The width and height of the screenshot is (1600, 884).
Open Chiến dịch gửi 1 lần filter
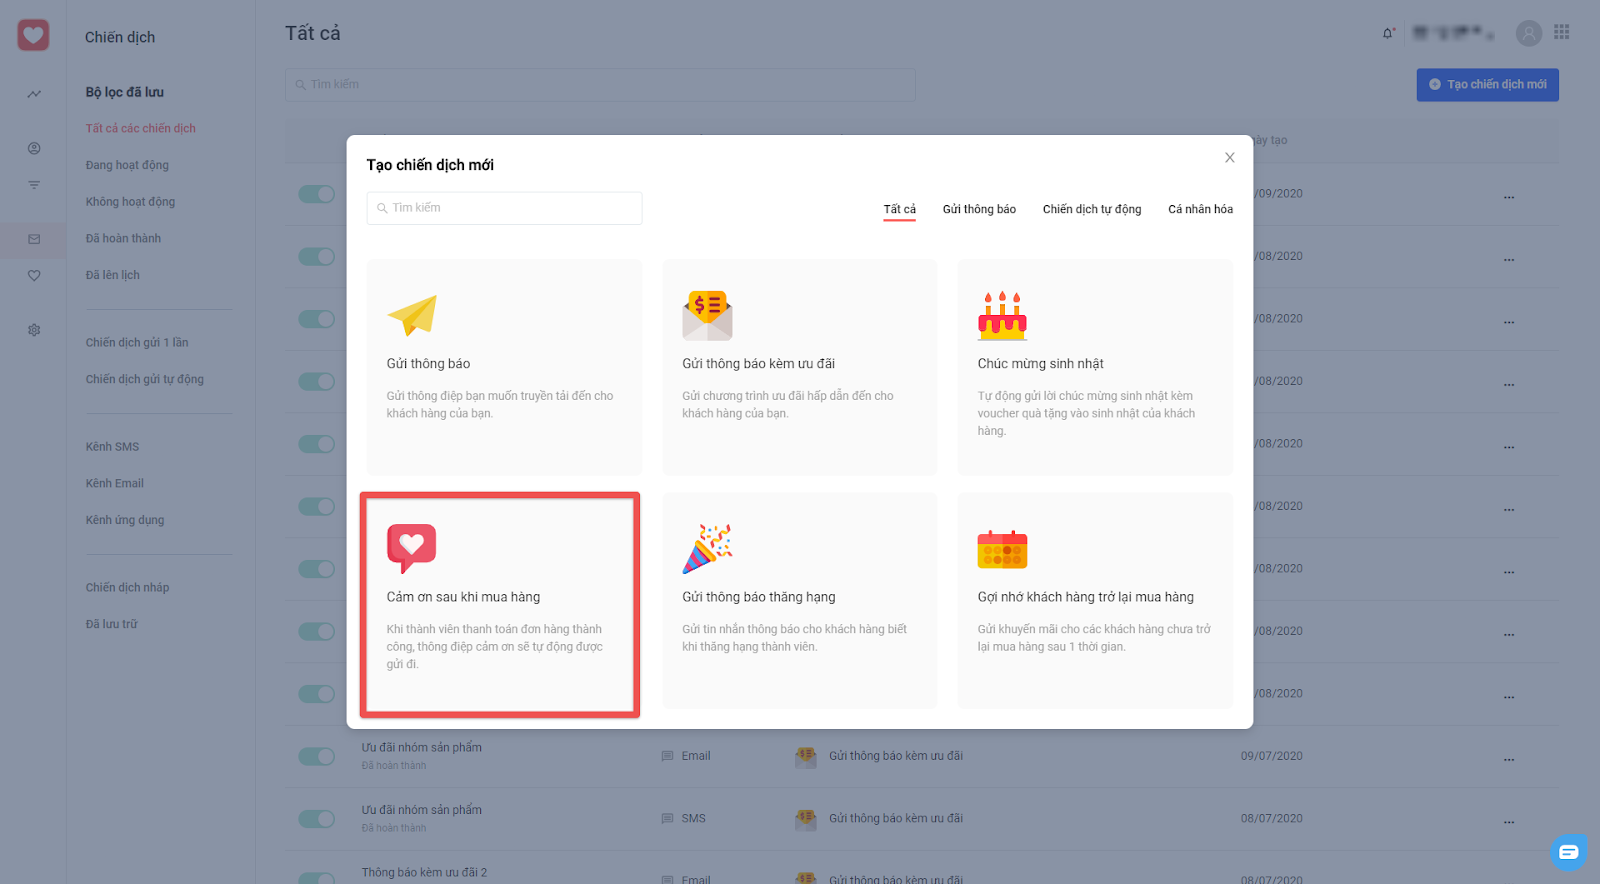pos(137,342)
